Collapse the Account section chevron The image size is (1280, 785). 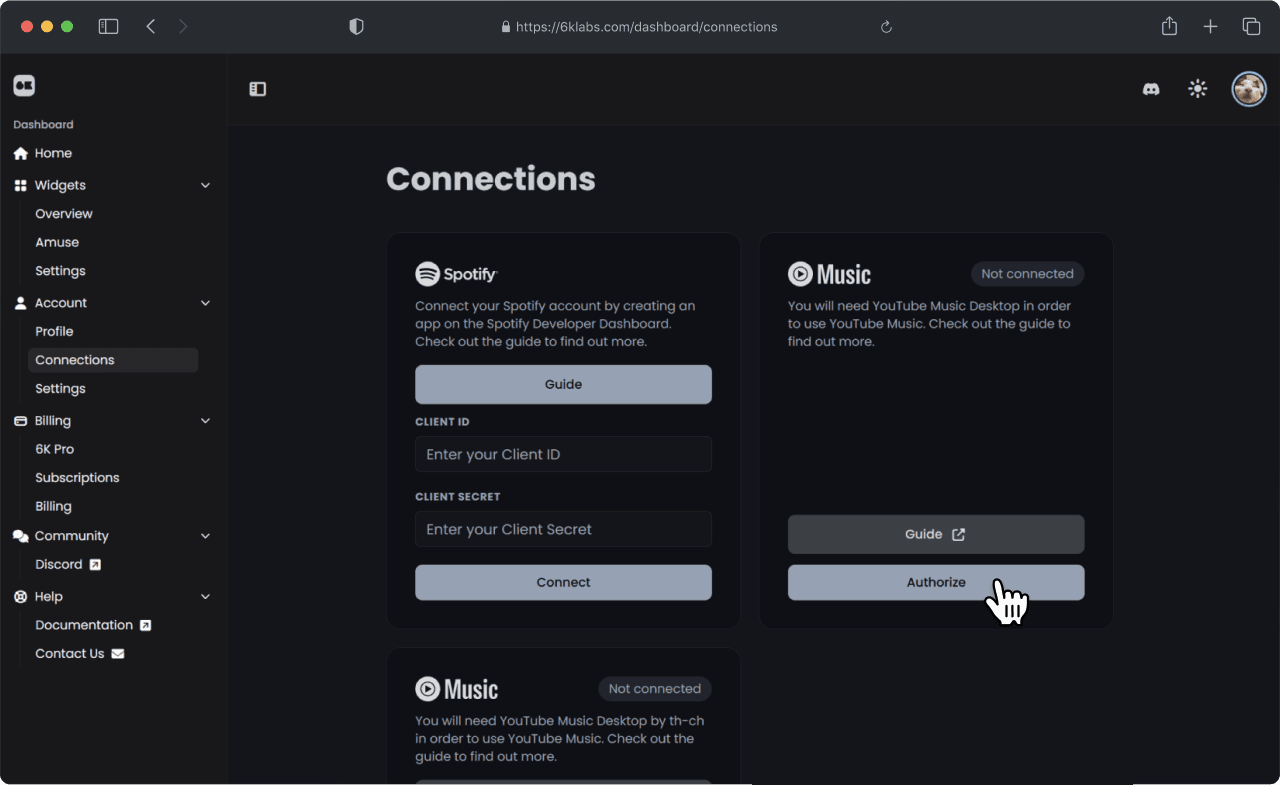coord(205,303)
